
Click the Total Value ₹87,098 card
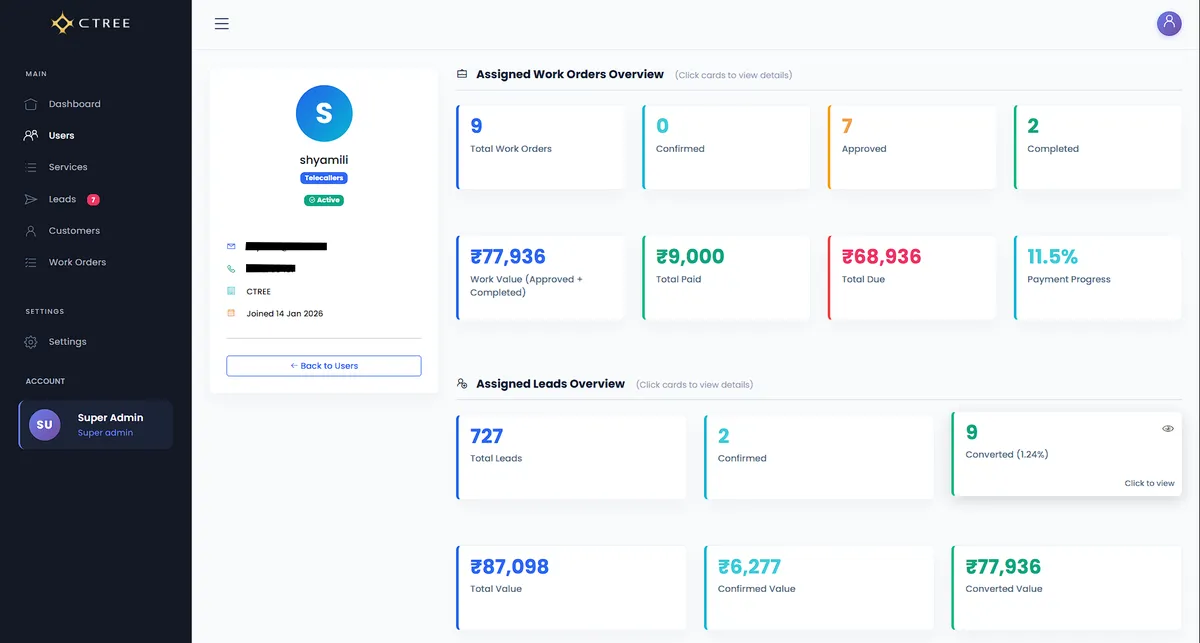(571, 588)
